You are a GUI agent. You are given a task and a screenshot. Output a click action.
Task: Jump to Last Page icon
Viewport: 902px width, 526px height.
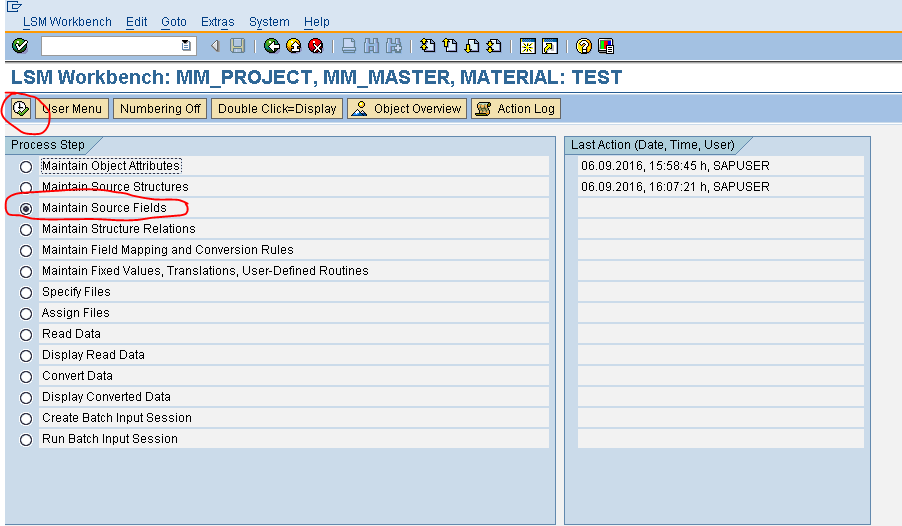click(494, 46)
